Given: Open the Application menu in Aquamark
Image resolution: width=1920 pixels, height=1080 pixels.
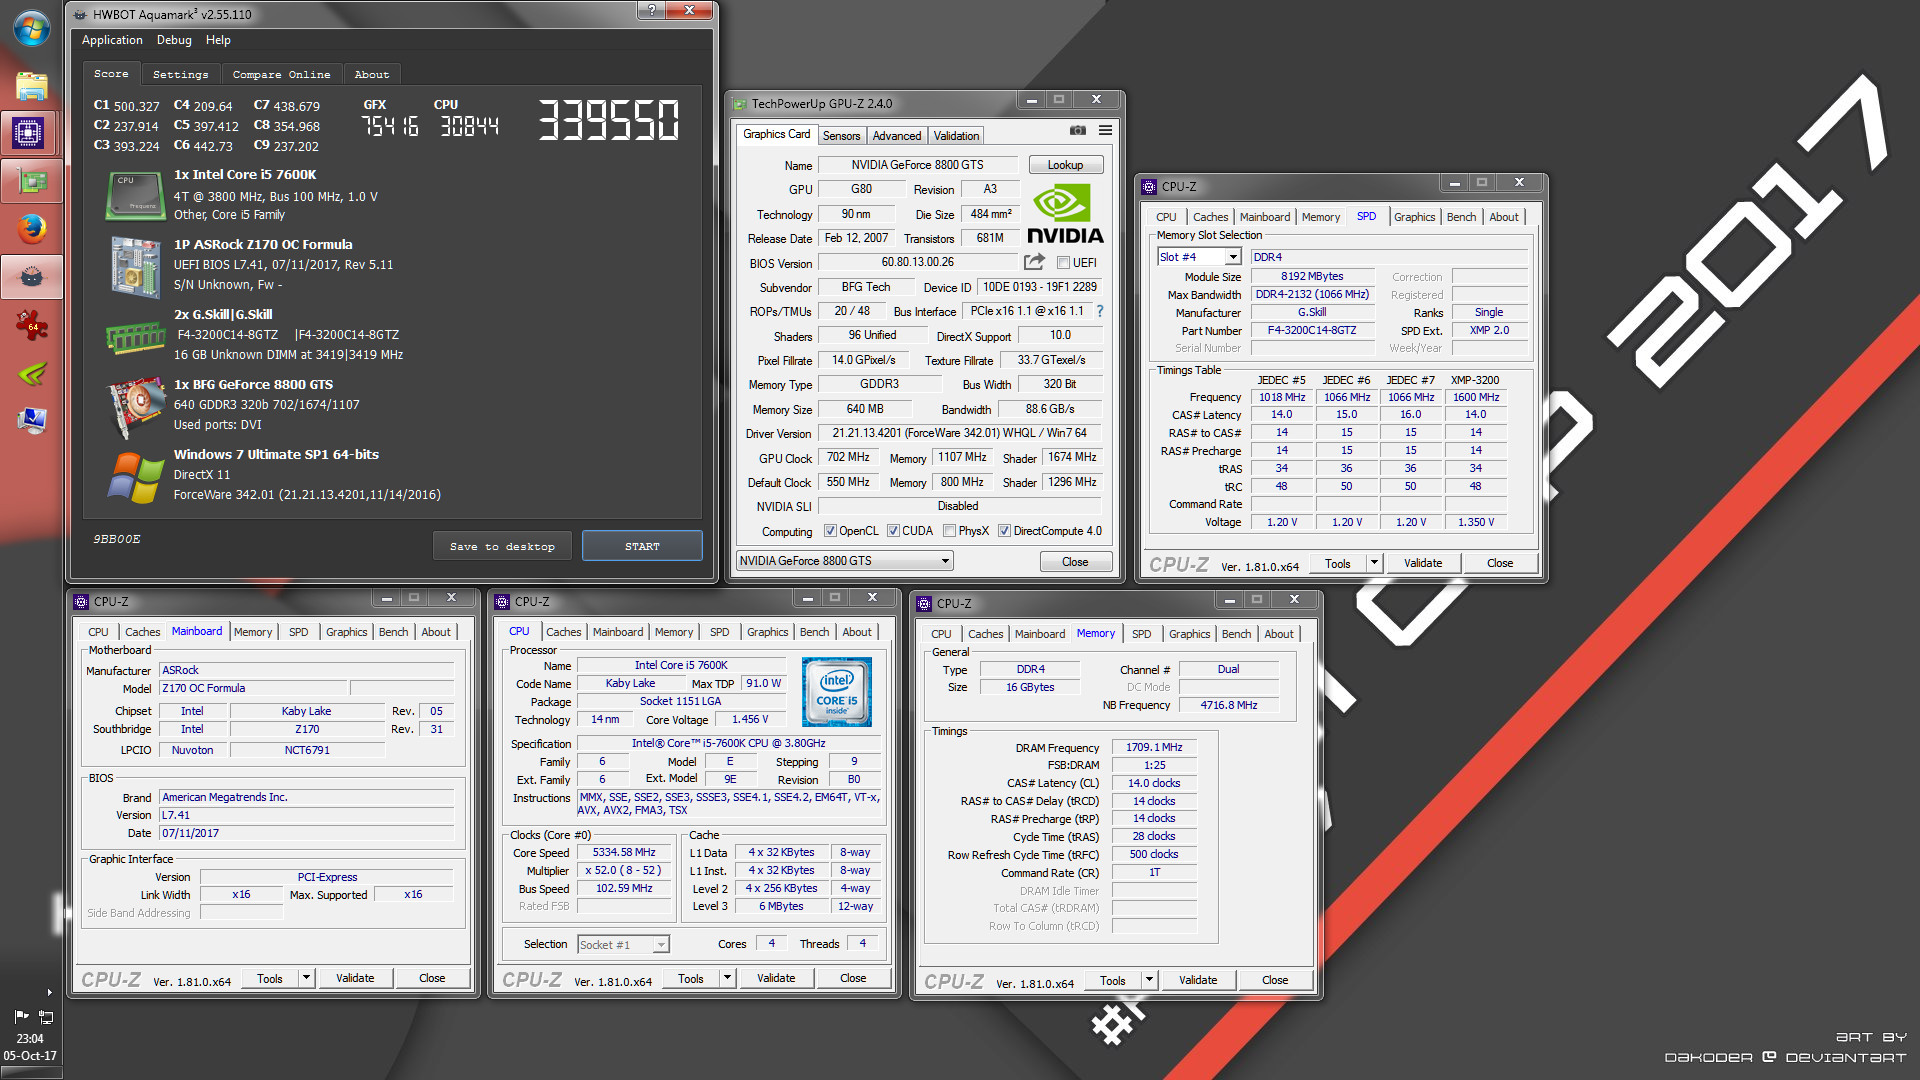Looking at the screenshot, I should click(112, 40).
